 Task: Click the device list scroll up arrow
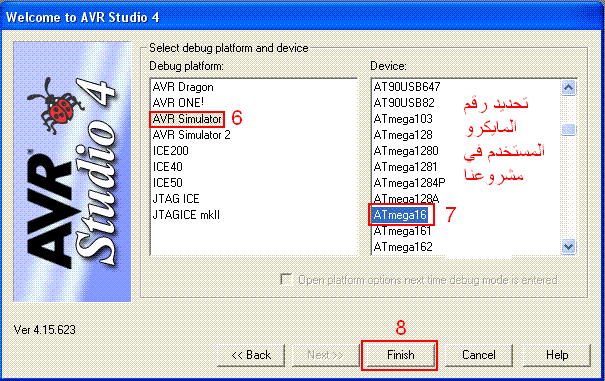pos(568,88)
